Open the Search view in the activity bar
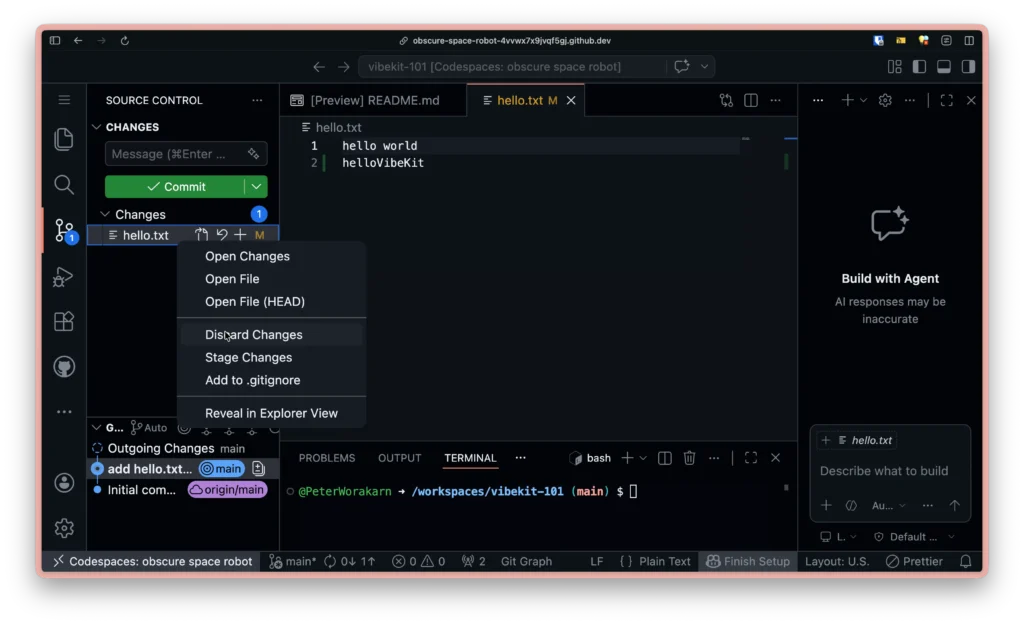The image size is (1024, 625). click(63, 185)
